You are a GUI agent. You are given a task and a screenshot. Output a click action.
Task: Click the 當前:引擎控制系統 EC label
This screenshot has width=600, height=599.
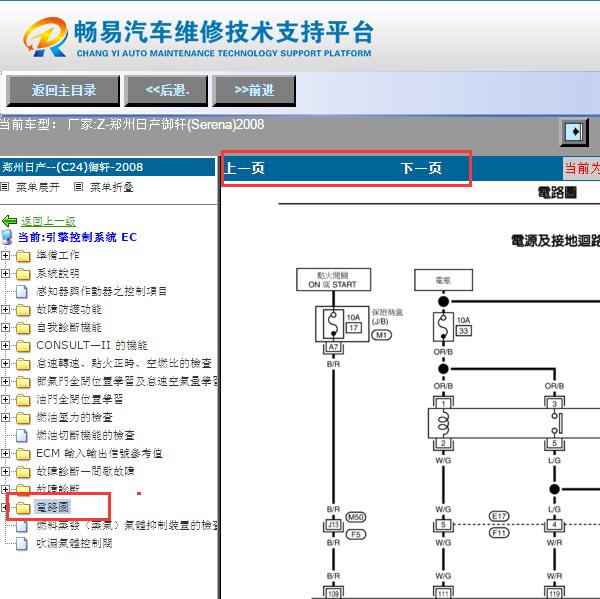click(77, 237)
